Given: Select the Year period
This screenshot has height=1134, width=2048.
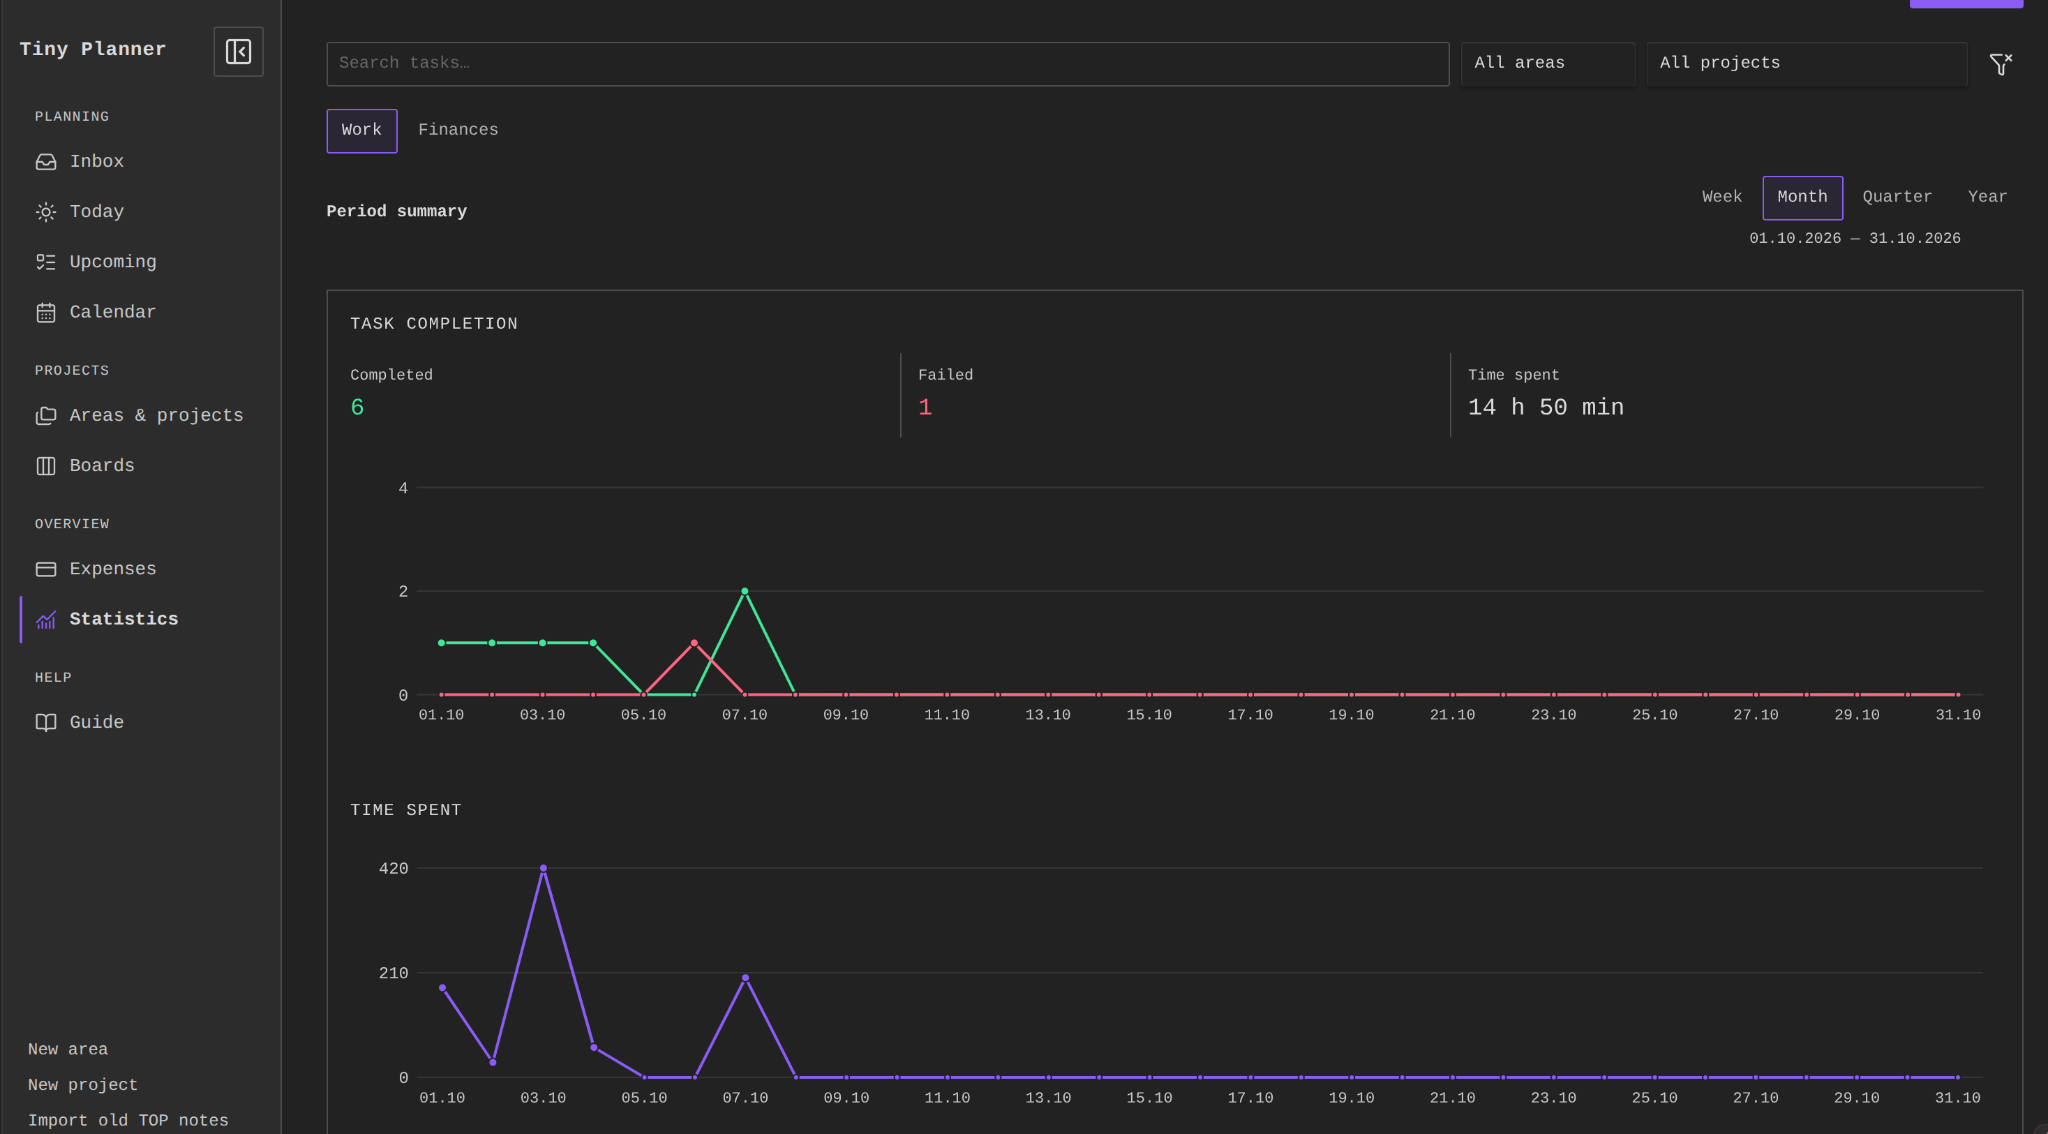Looking at the screenshot, I should click(x=1987, y=197).
